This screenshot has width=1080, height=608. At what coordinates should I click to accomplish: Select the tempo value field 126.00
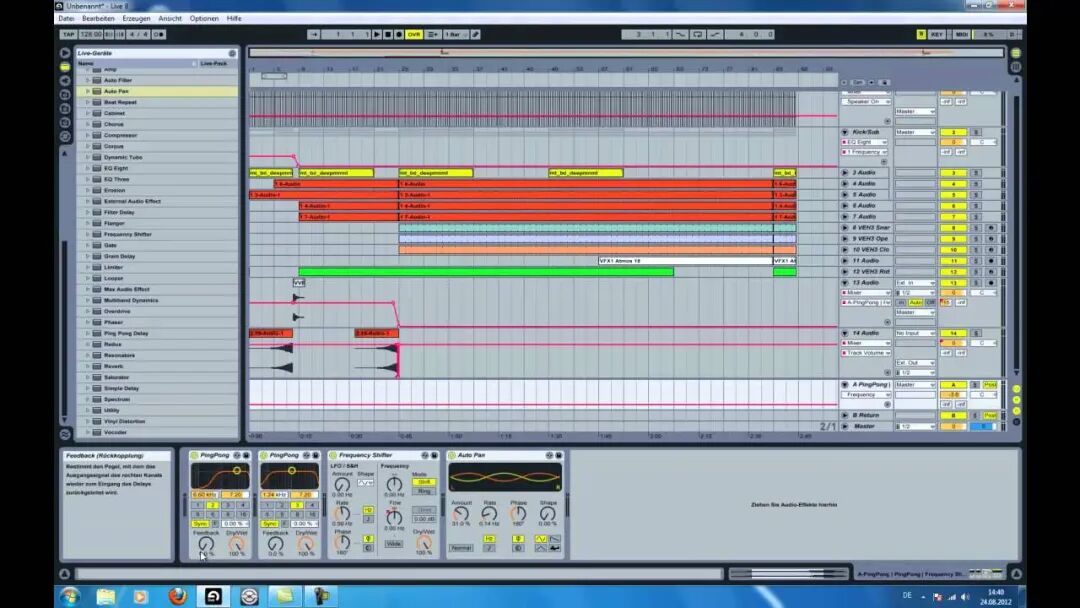(90, 34)
